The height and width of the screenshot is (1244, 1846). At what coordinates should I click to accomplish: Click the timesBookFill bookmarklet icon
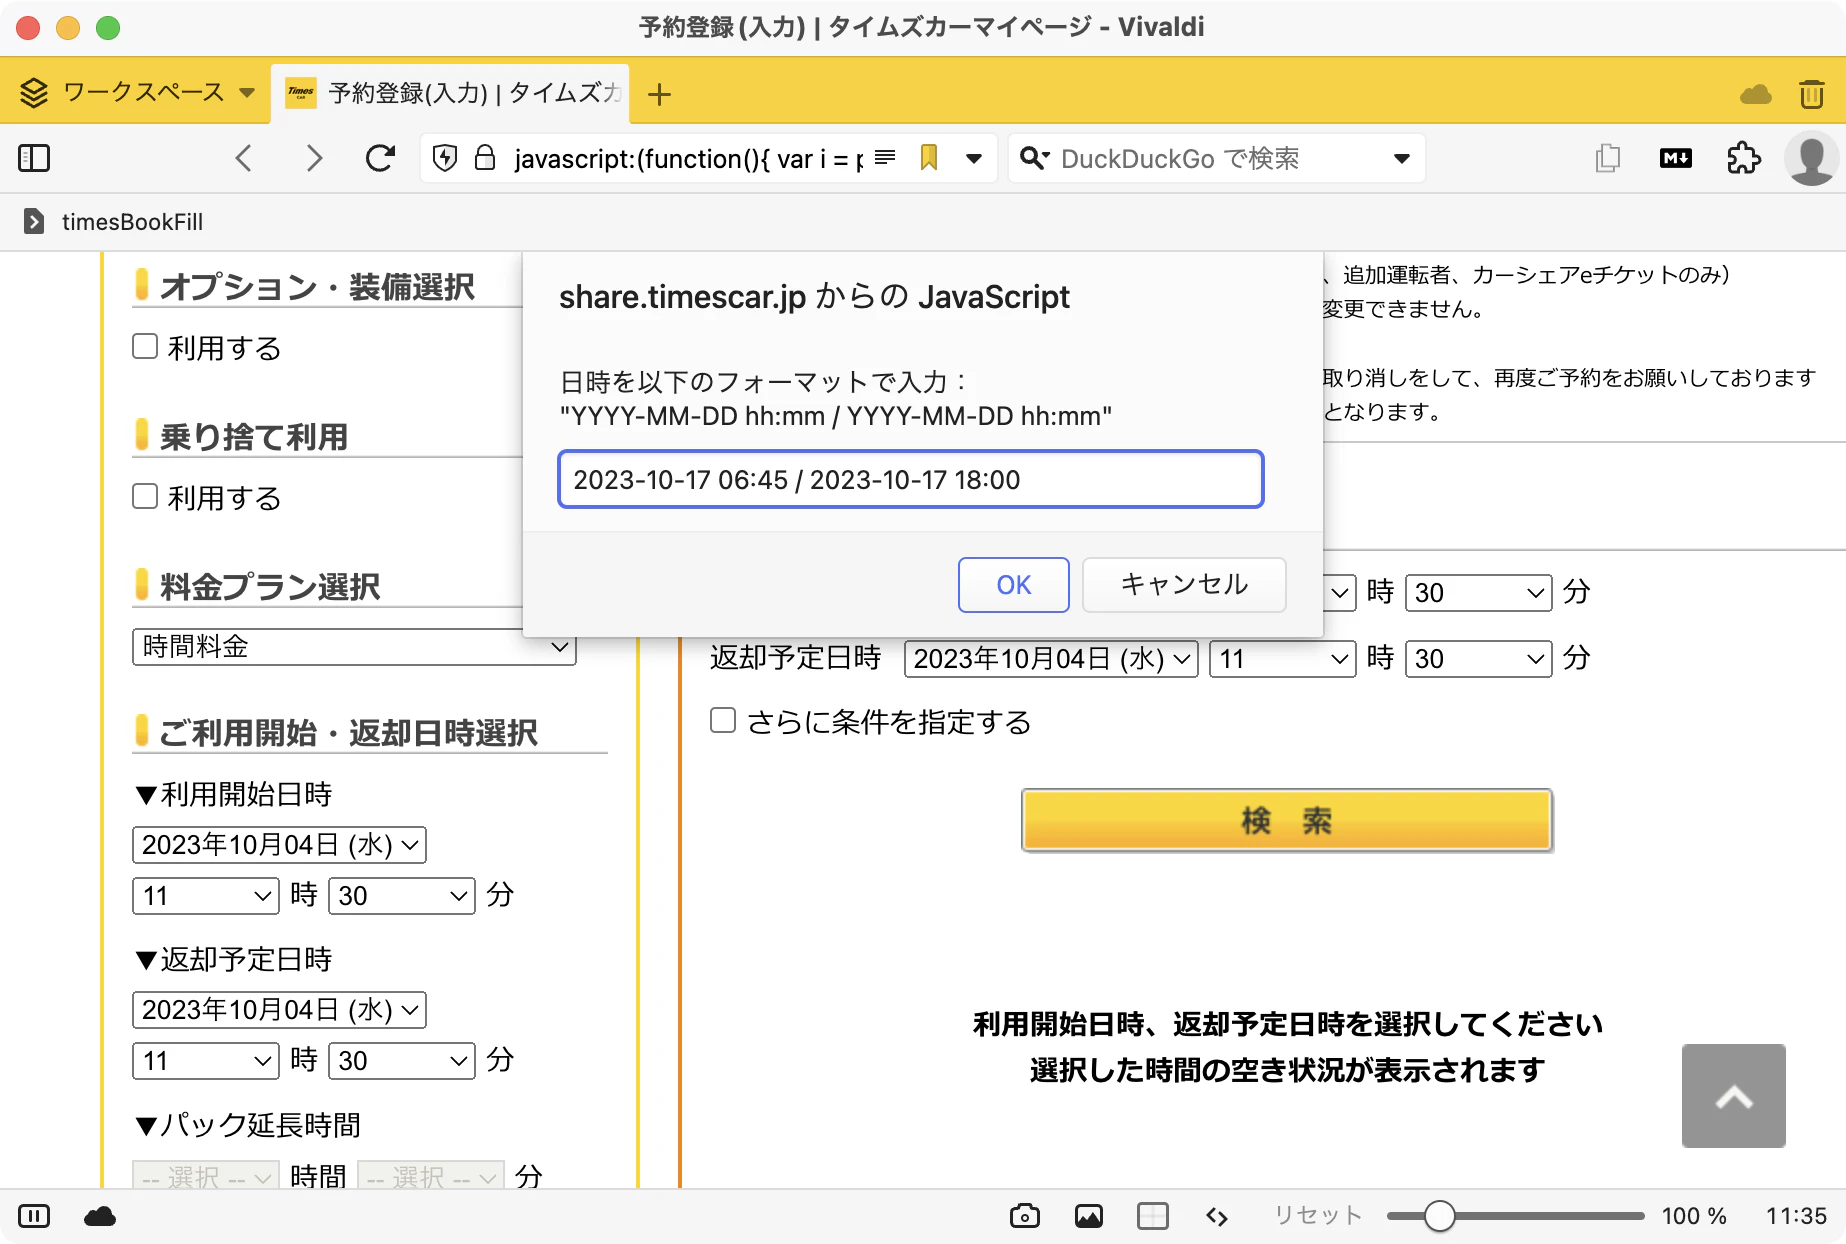click(x=34, y=221)
